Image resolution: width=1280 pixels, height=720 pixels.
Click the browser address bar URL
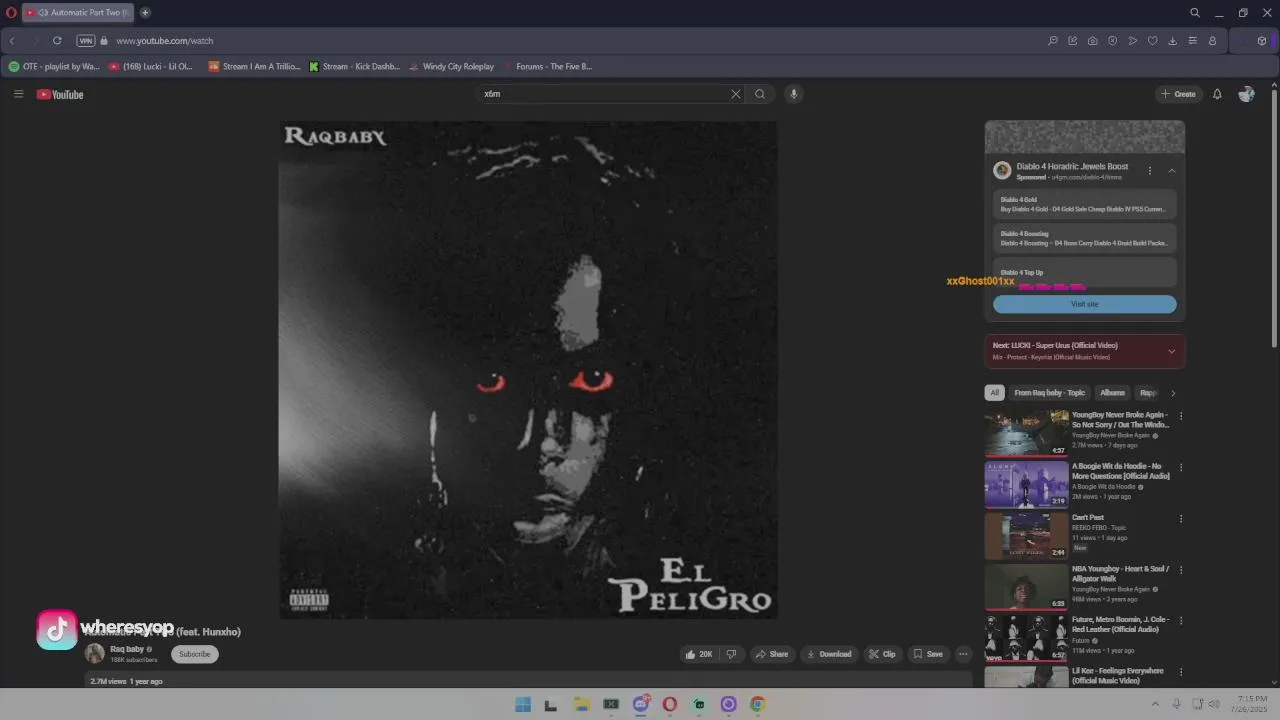pos(165,41)
